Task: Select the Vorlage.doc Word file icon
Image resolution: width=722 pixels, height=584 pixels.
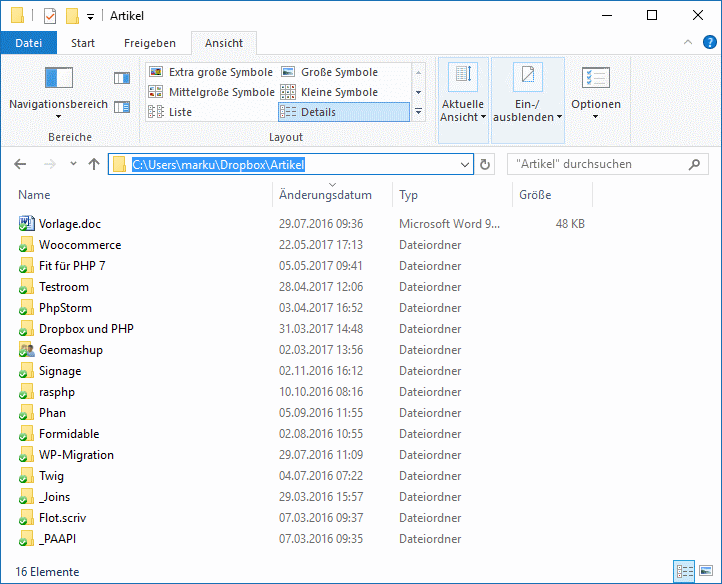Action: pyautogui.click(x=26, y=223)
